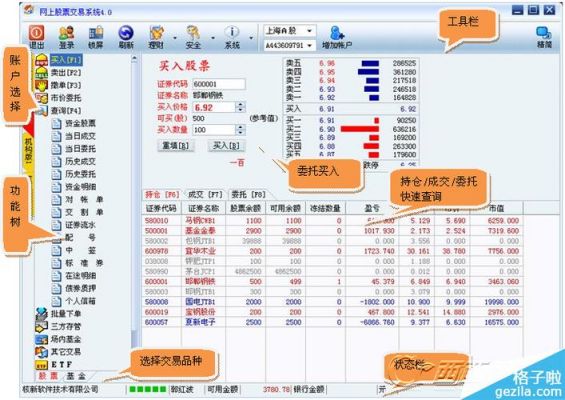Image resolution: width=565 pixels, height=400 pixels.
Task: Click the 买入价格 field showing 6.92
Action: click(x=214, y=107)
